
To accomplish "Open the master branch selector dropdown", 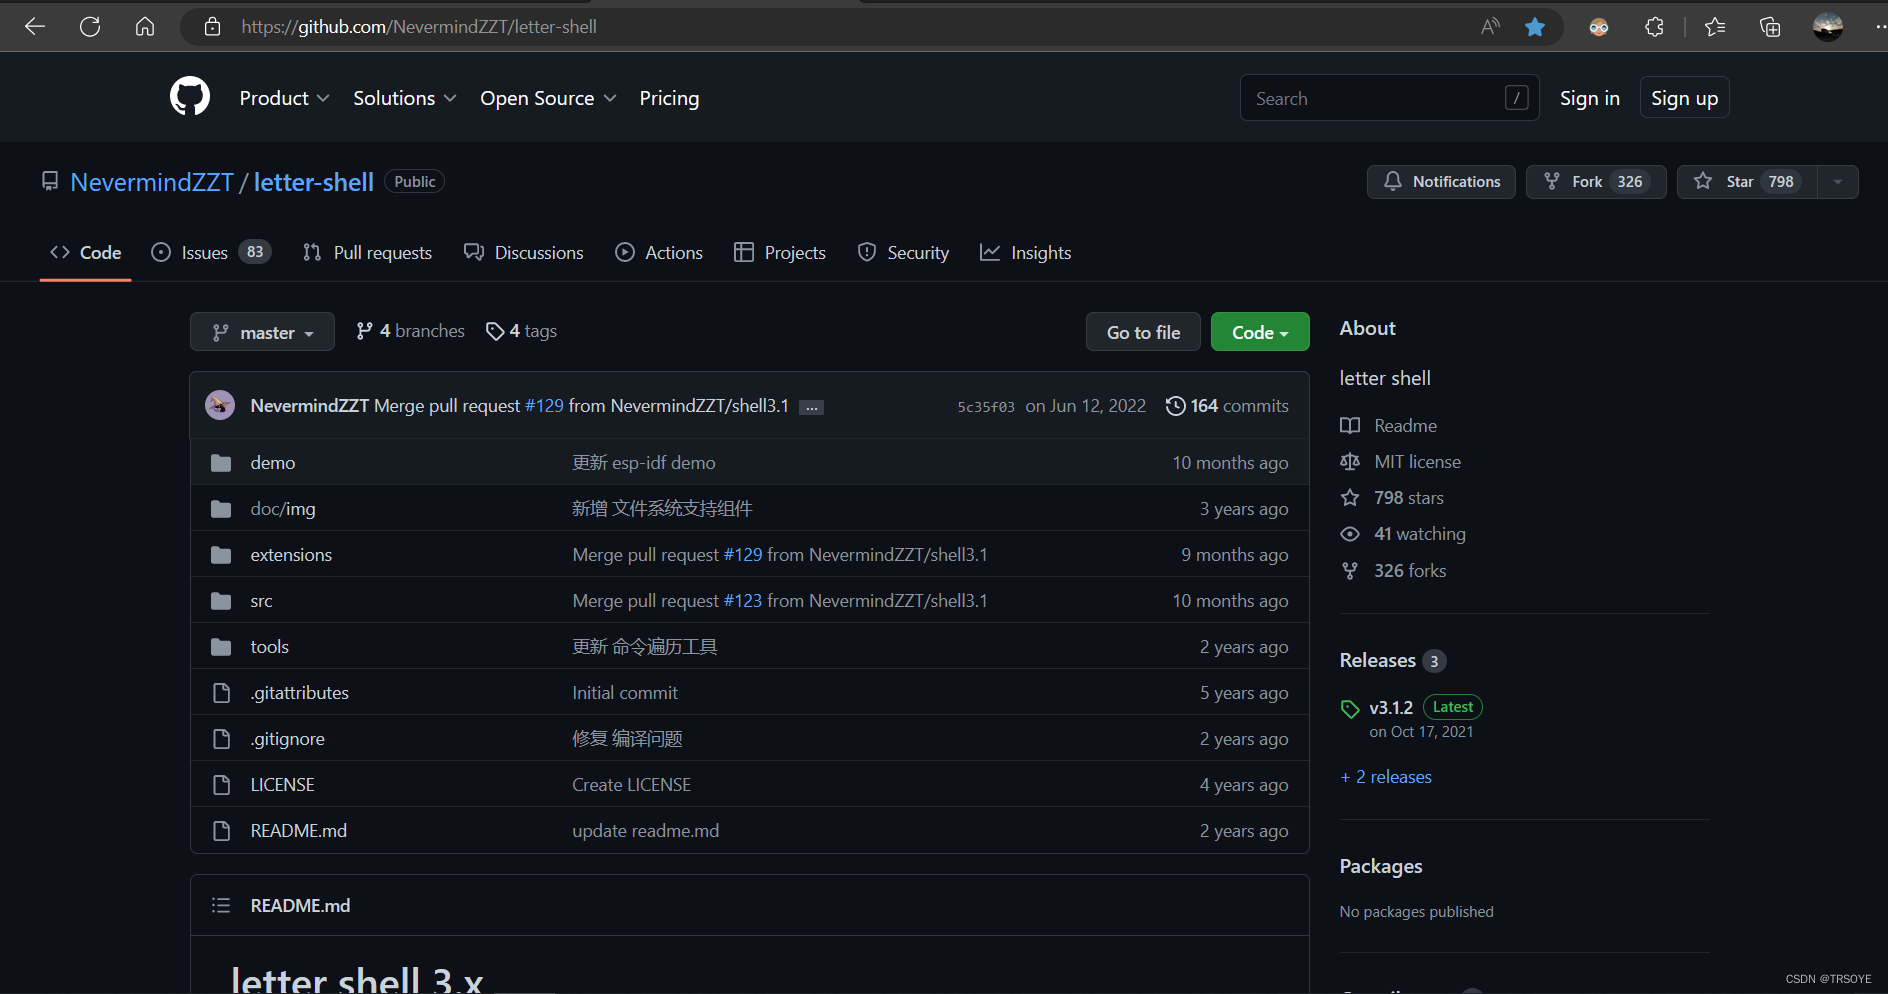I will coord(262,332).
